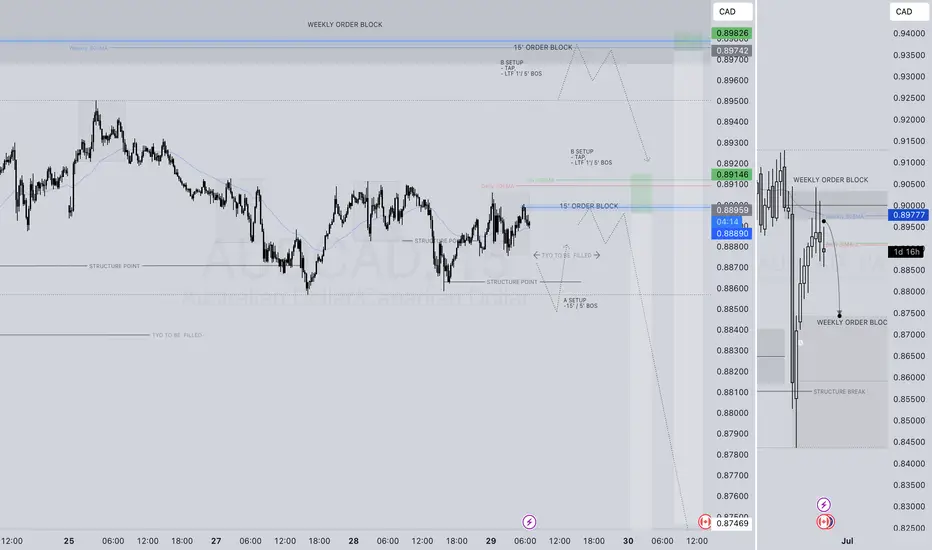The width and height of the screenshot is (932, 550).
Task: Click the 0.94000 price scale value
Action: pos(909,33)
